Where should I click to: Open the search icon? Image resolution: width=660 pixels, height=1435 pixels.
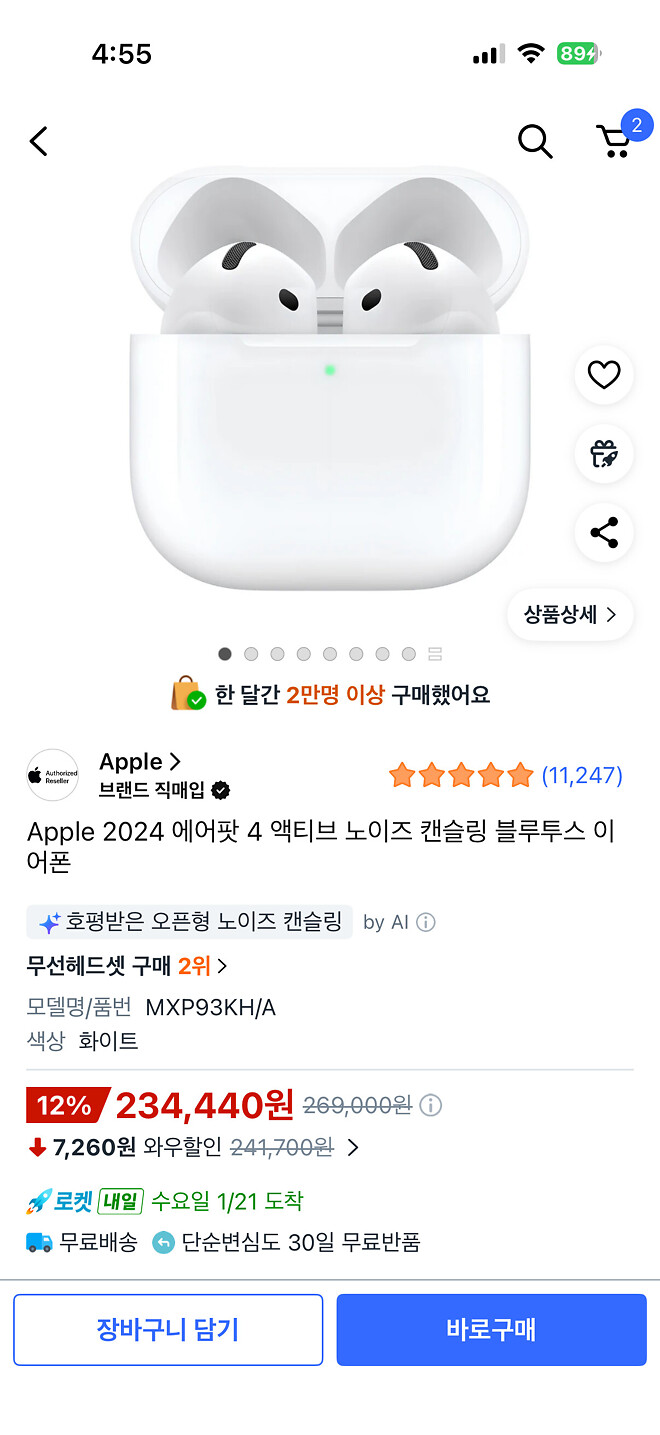535,141
